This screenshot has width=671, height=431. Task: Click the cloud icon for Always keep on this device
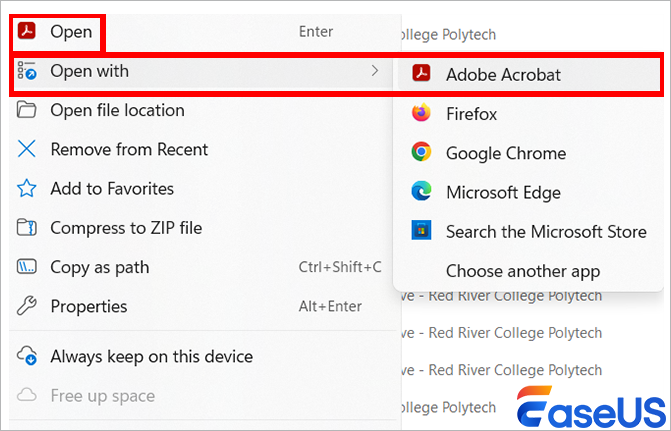click(x=28, y=357)
